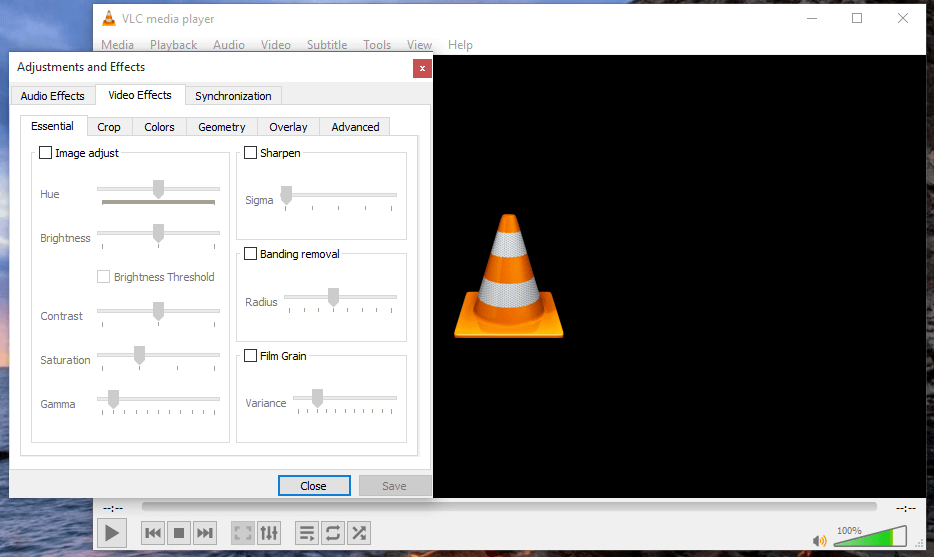Image resolution: width=934 pixels, height=557 pixels.
Task: Open the Playback menu
Action: 173,45
